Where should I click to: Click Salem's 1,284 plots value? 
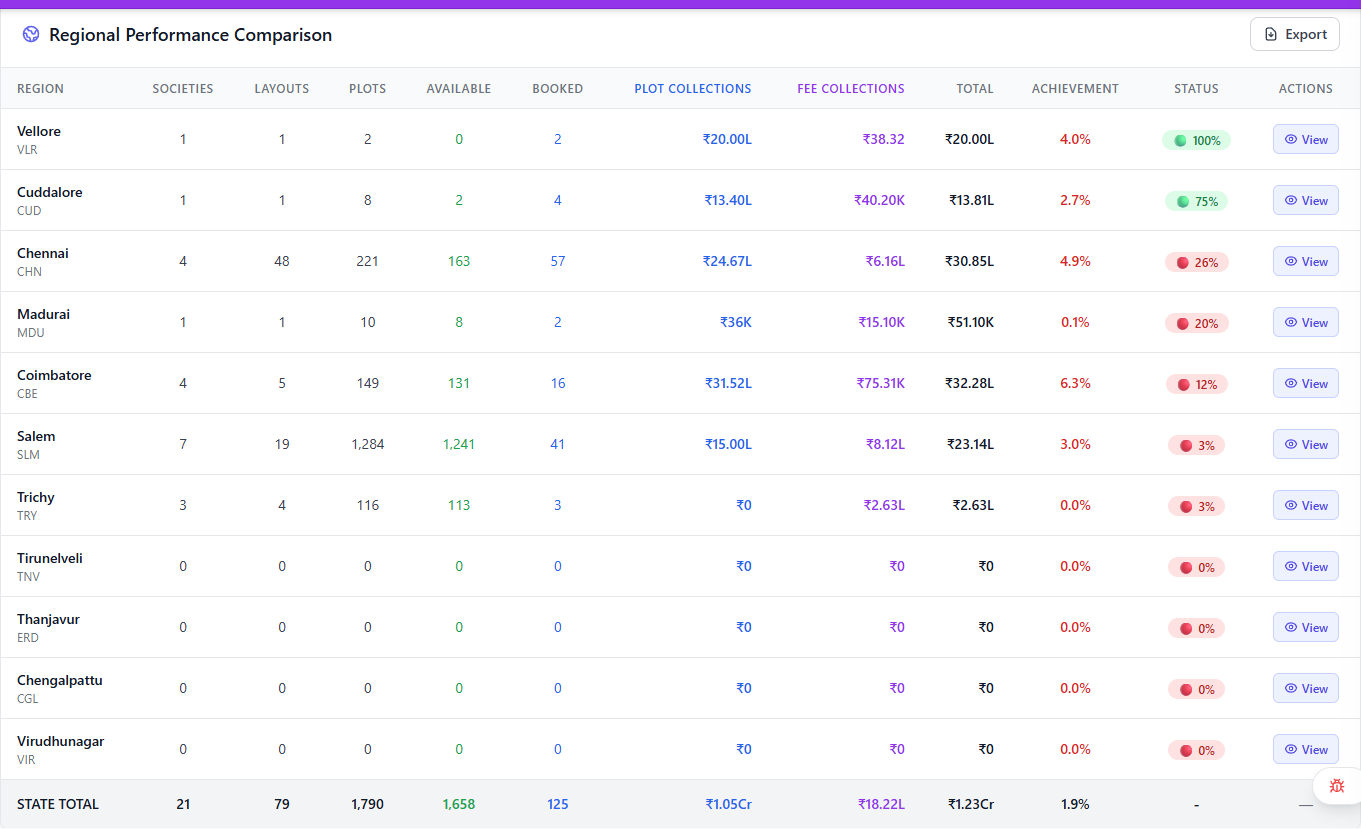pos(368,445)
